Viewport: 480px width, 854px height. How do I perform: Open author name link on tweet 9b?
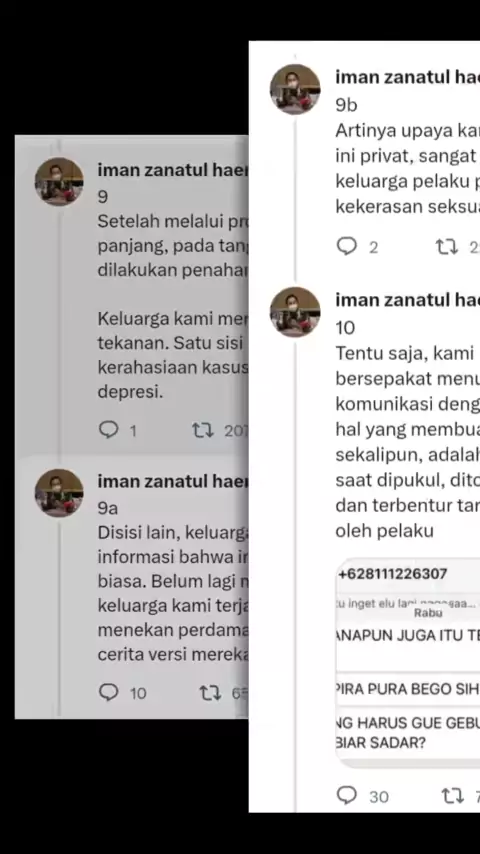point(408,77)
